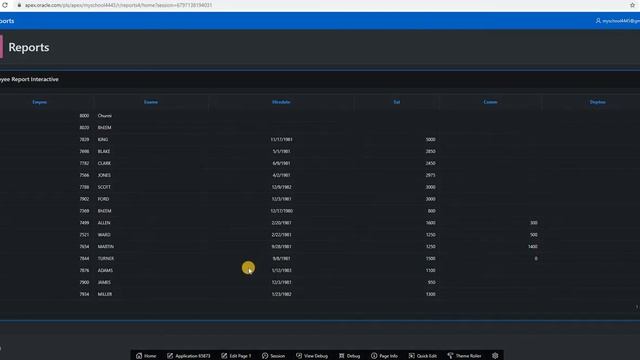The width and height of the screenshot is (640, 360).
Task: Select employee name cell TURNER
Action: (106, 258)
